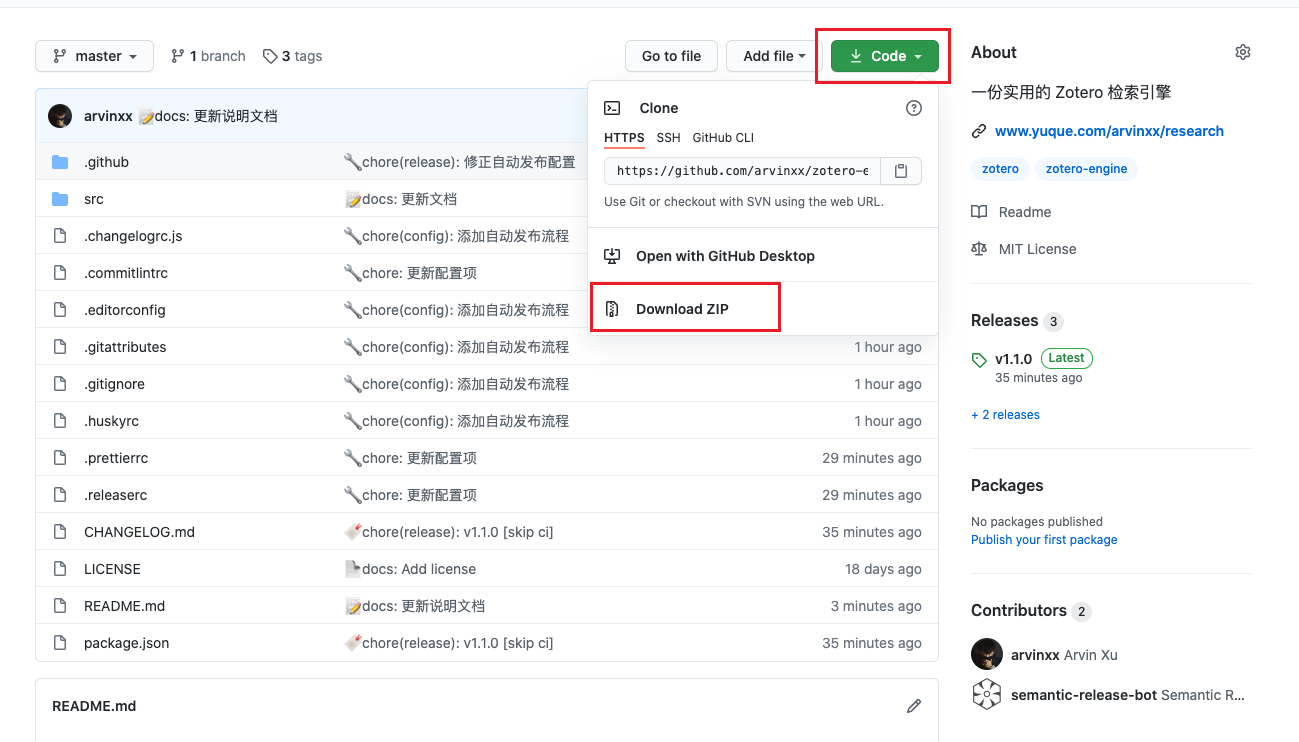Click the Go to file button
The width and height of the screenshot is (1299, 742).
(x=671, y=56)
